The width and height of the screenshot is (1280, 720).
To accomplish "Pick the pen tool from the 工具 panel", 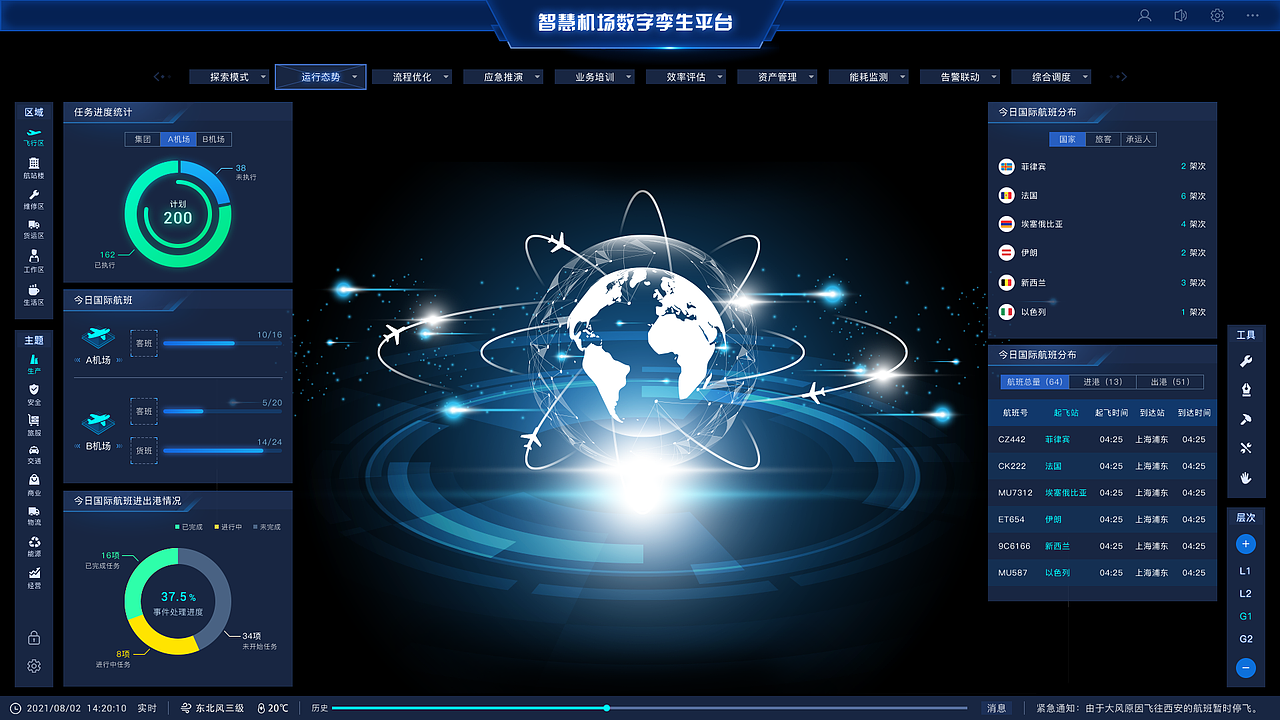I will tap(1245, 389).
